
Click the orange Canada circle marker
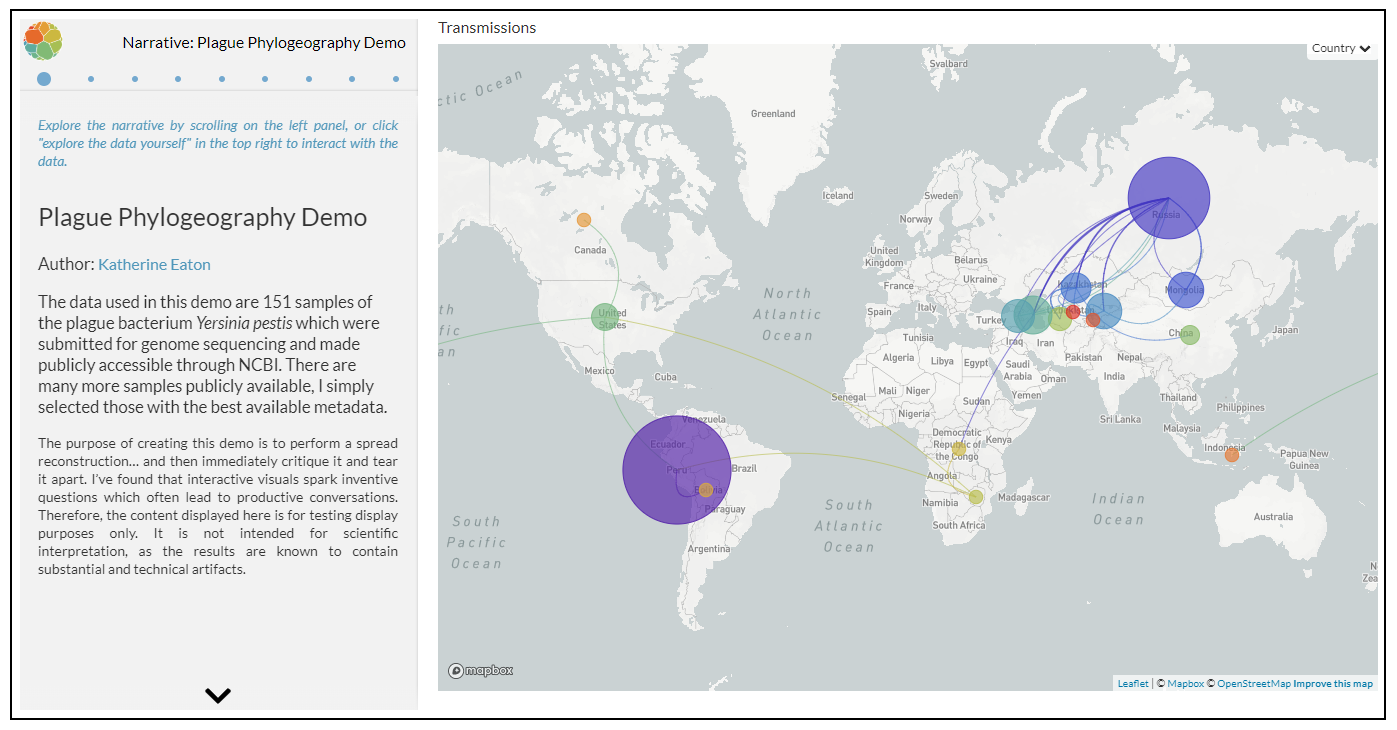tap(584, 220)
